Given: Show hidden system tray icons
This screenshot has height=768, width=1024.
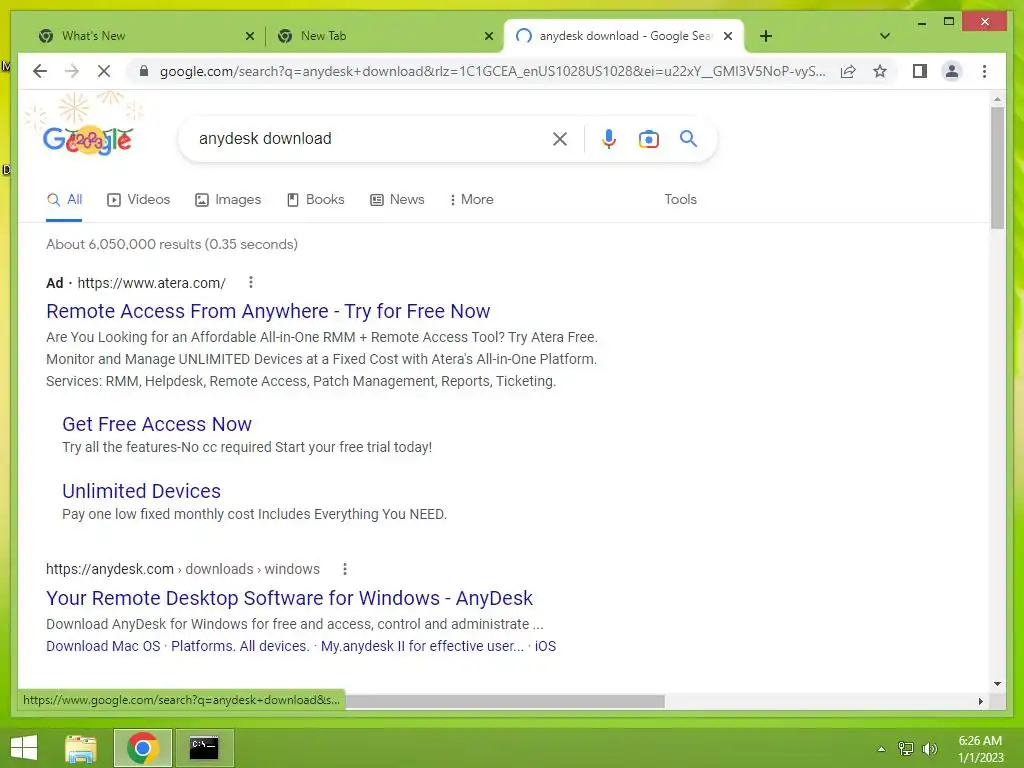Looking at the screenshot, I should 881,749.
